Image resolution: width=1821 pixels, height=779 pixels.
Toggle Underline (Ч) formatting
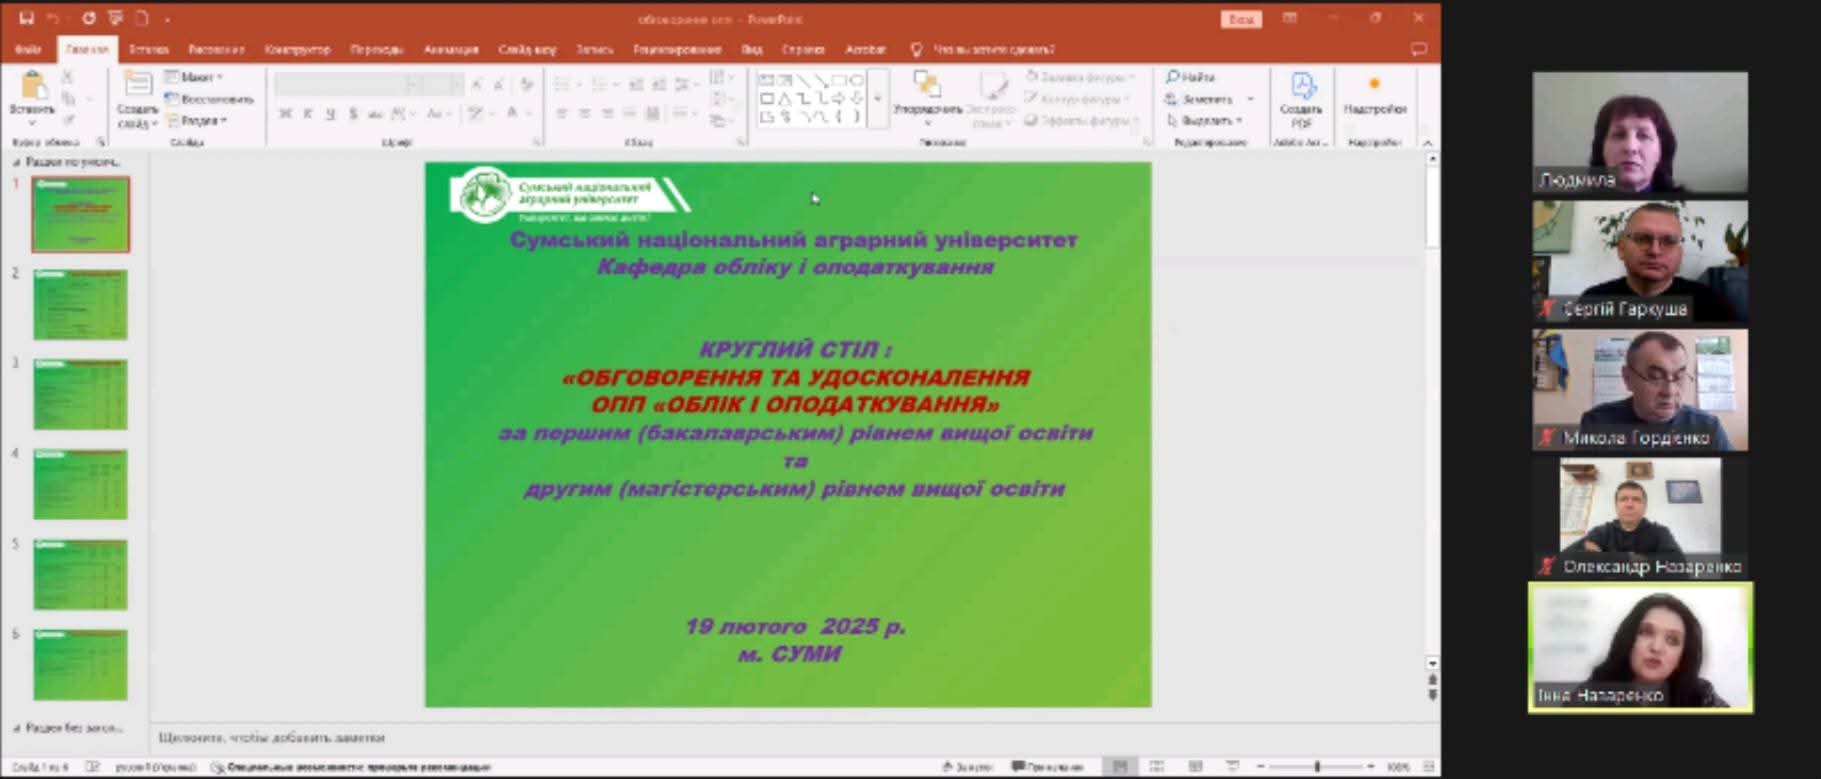click(x=330, y=114)
